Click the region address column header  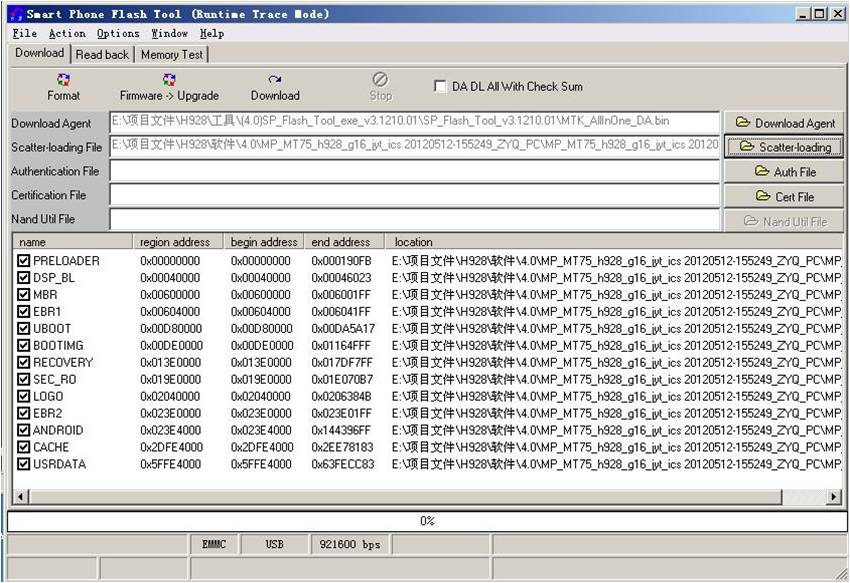[178, 242]
